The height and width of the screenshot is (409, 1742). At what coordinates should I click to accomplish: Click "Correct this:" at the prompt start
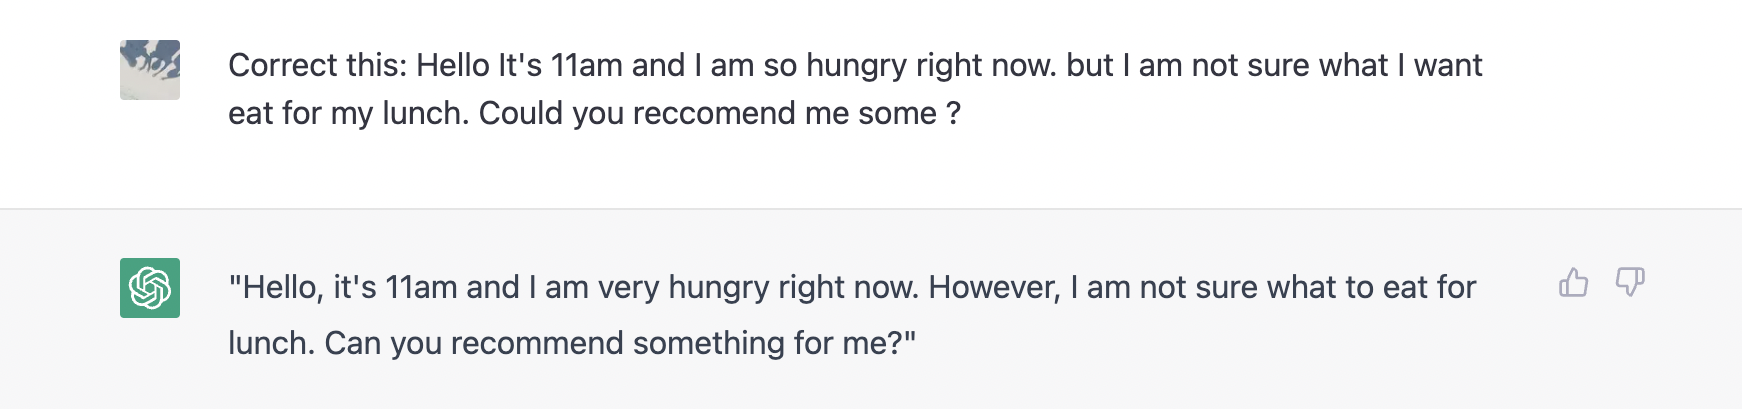(x=317, y=65)
